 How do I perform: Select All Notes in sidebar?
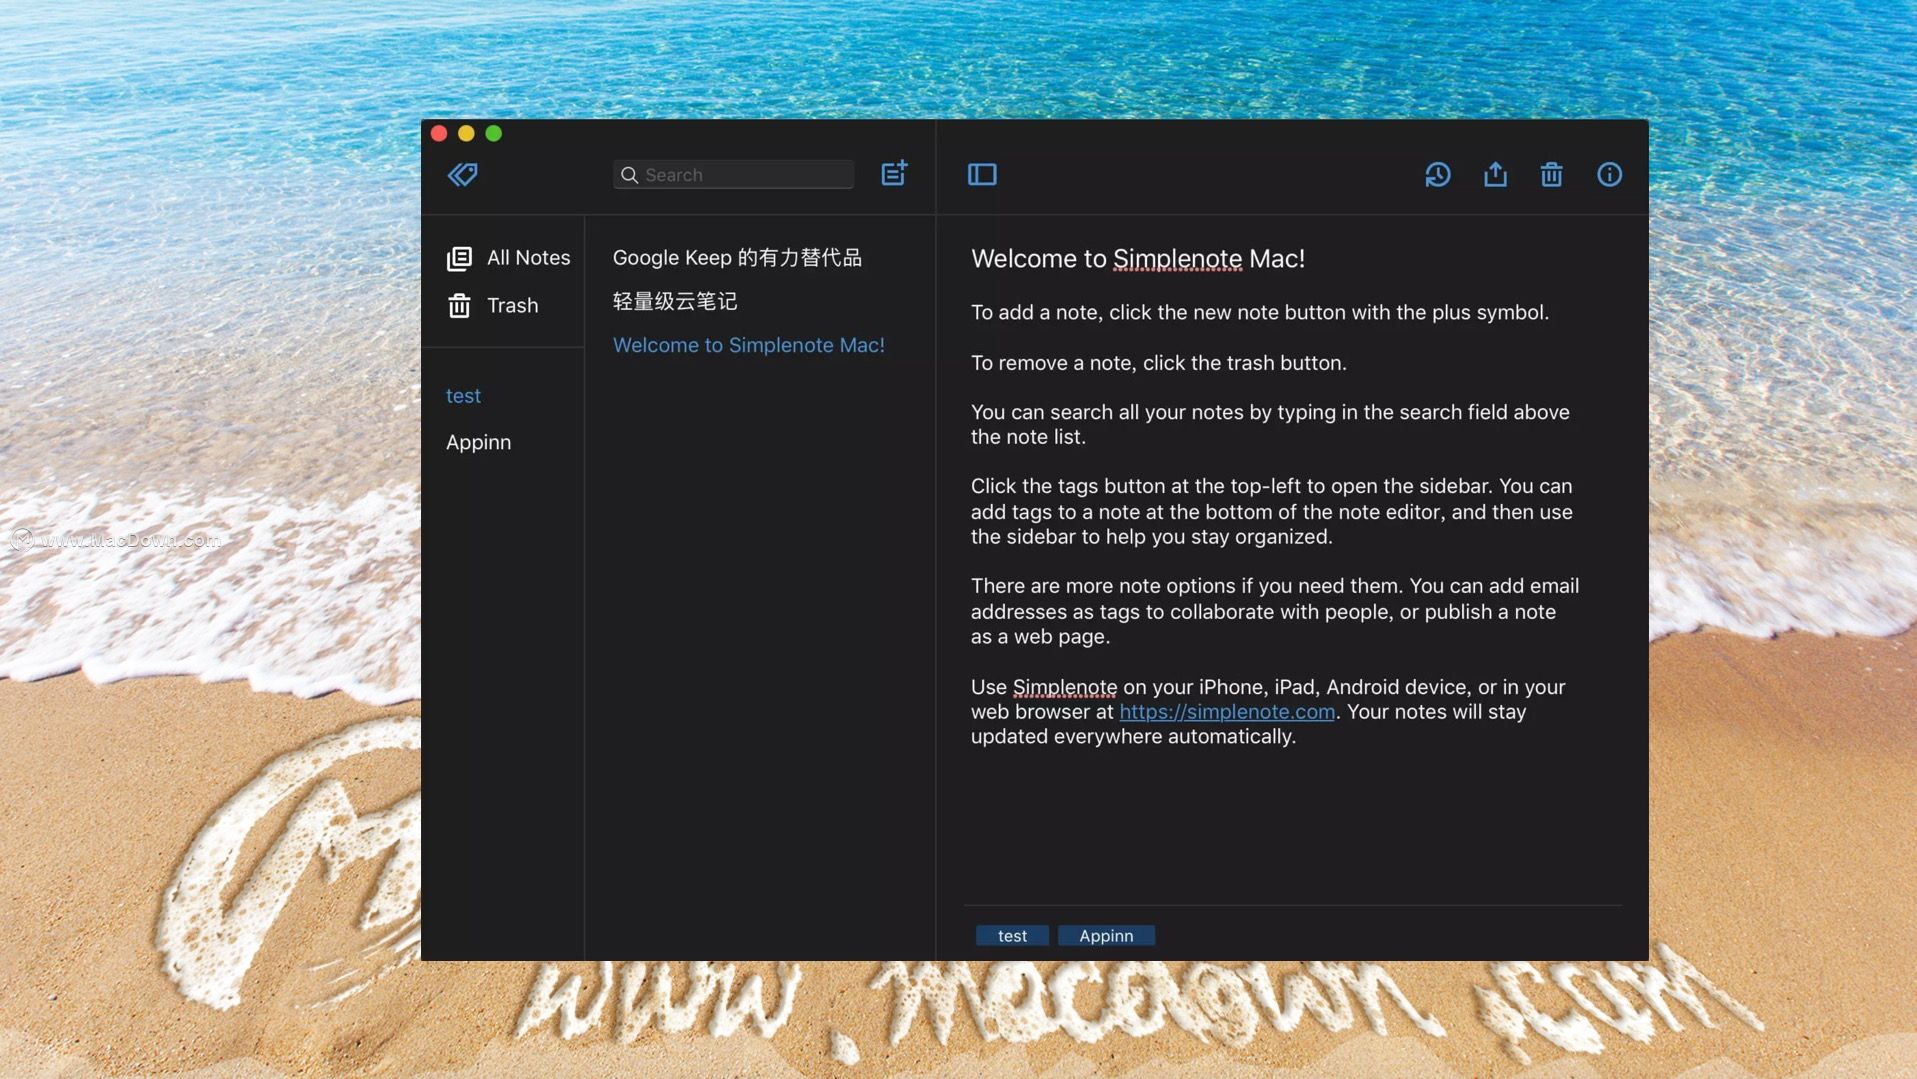508,258
